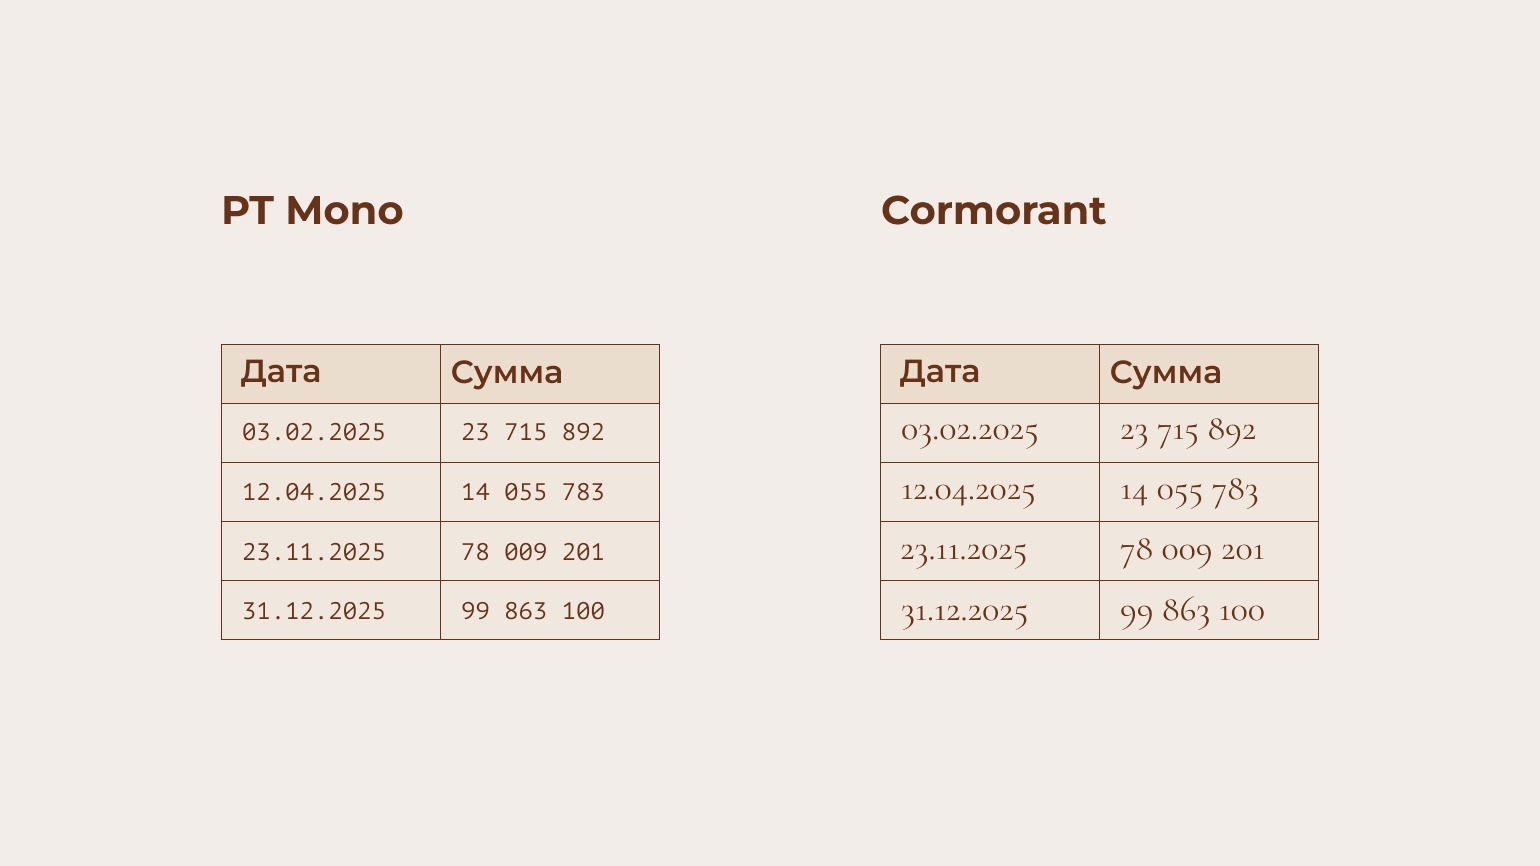Select 99 863 100 in PT Mono table
Screen dimensions: 1540x866
coord(533,611)
